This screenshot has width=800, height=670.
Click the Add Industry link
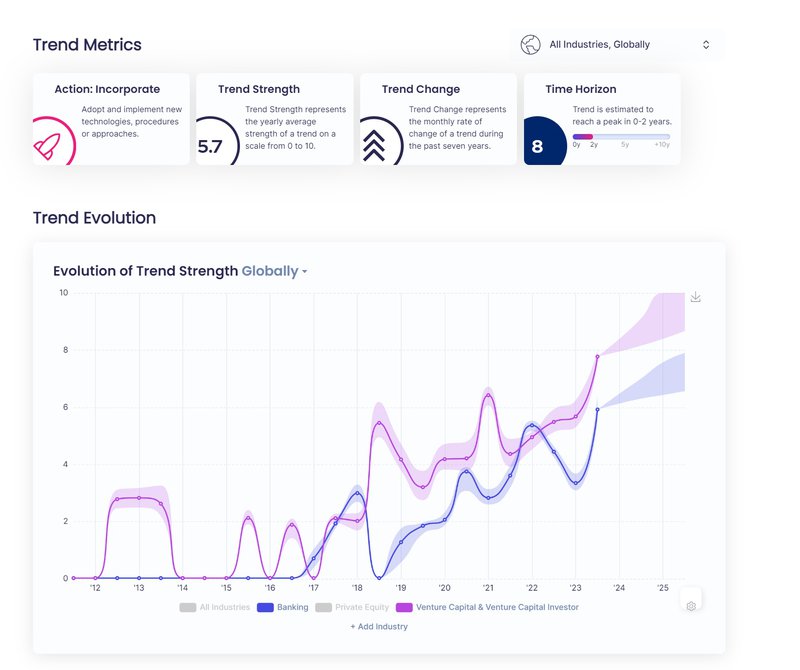click(378, 626)
